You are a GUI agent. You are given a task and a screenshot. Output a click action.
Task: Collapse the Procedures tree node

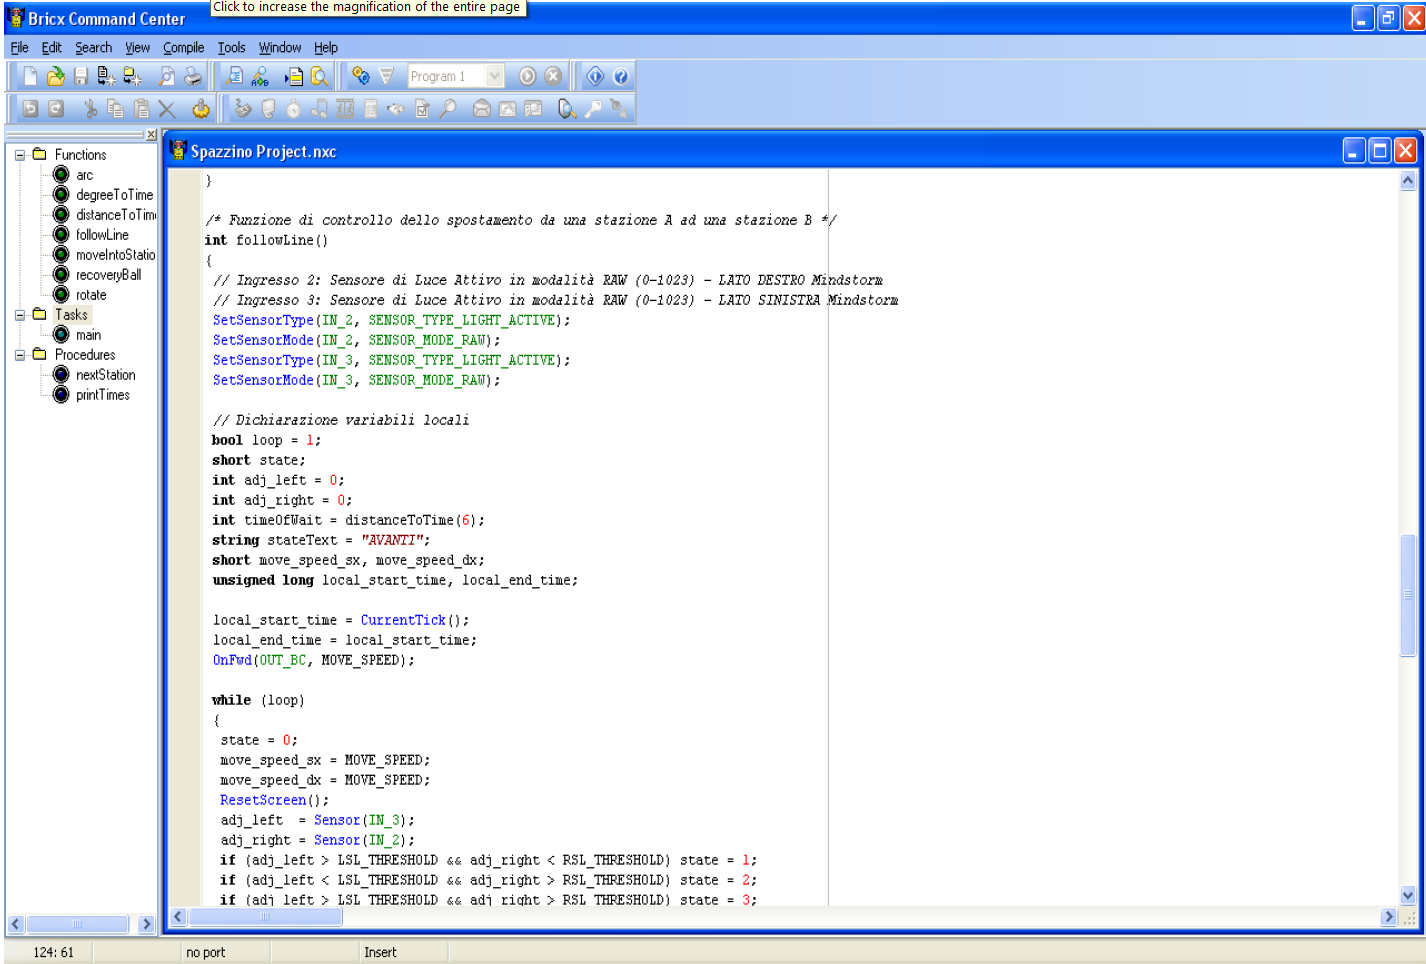tap(20, 355)
